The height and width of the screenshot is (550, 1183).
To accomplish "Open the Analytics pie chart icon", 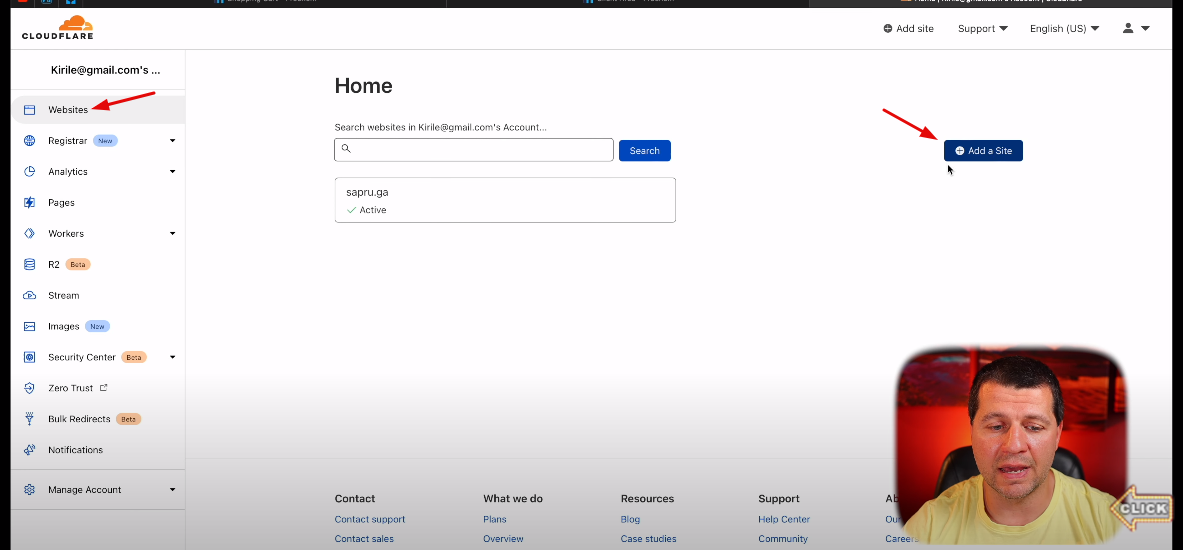I will 29,172.
